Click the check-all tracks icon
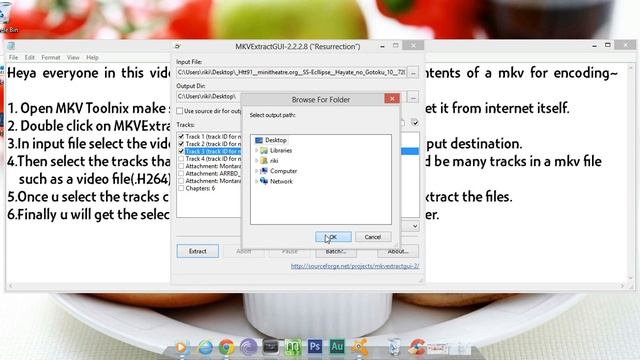The image size is (640, 360). point(415,122)
